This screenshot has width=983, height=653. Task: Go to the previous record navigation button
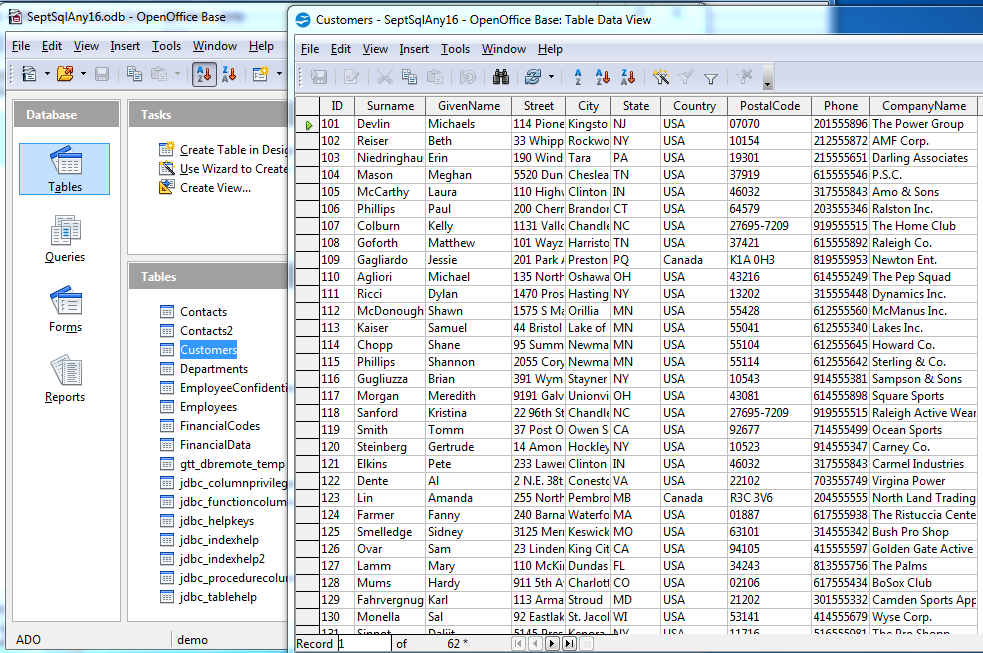tap(535, 644)
